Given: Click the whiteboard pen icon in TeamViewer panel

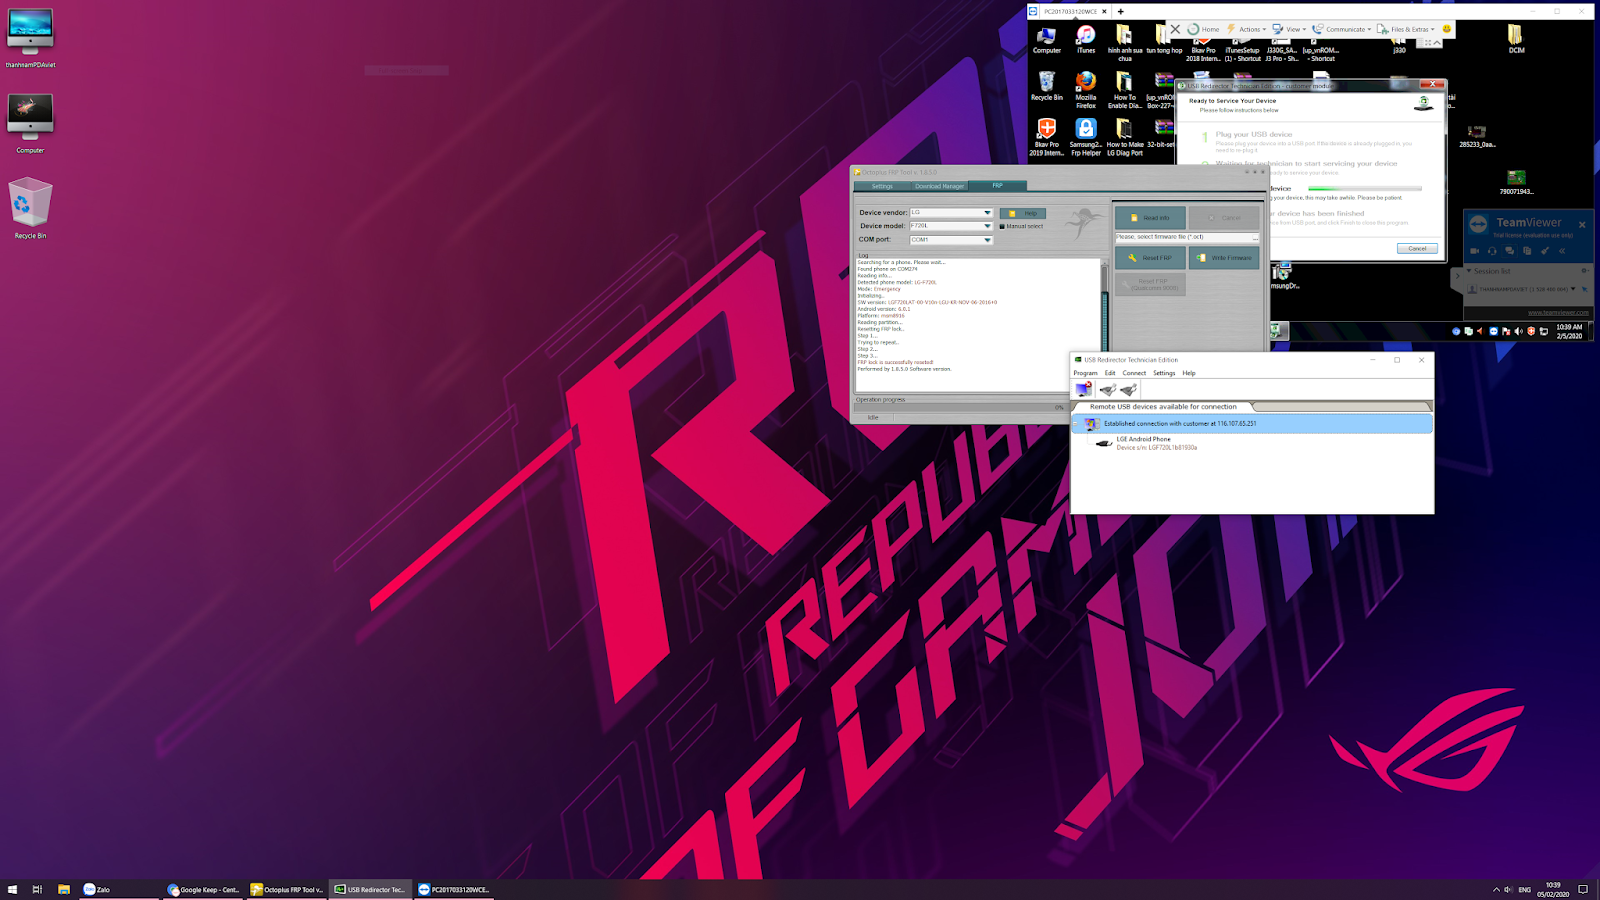Looking at the screenshot, I should coord(1545,251).
